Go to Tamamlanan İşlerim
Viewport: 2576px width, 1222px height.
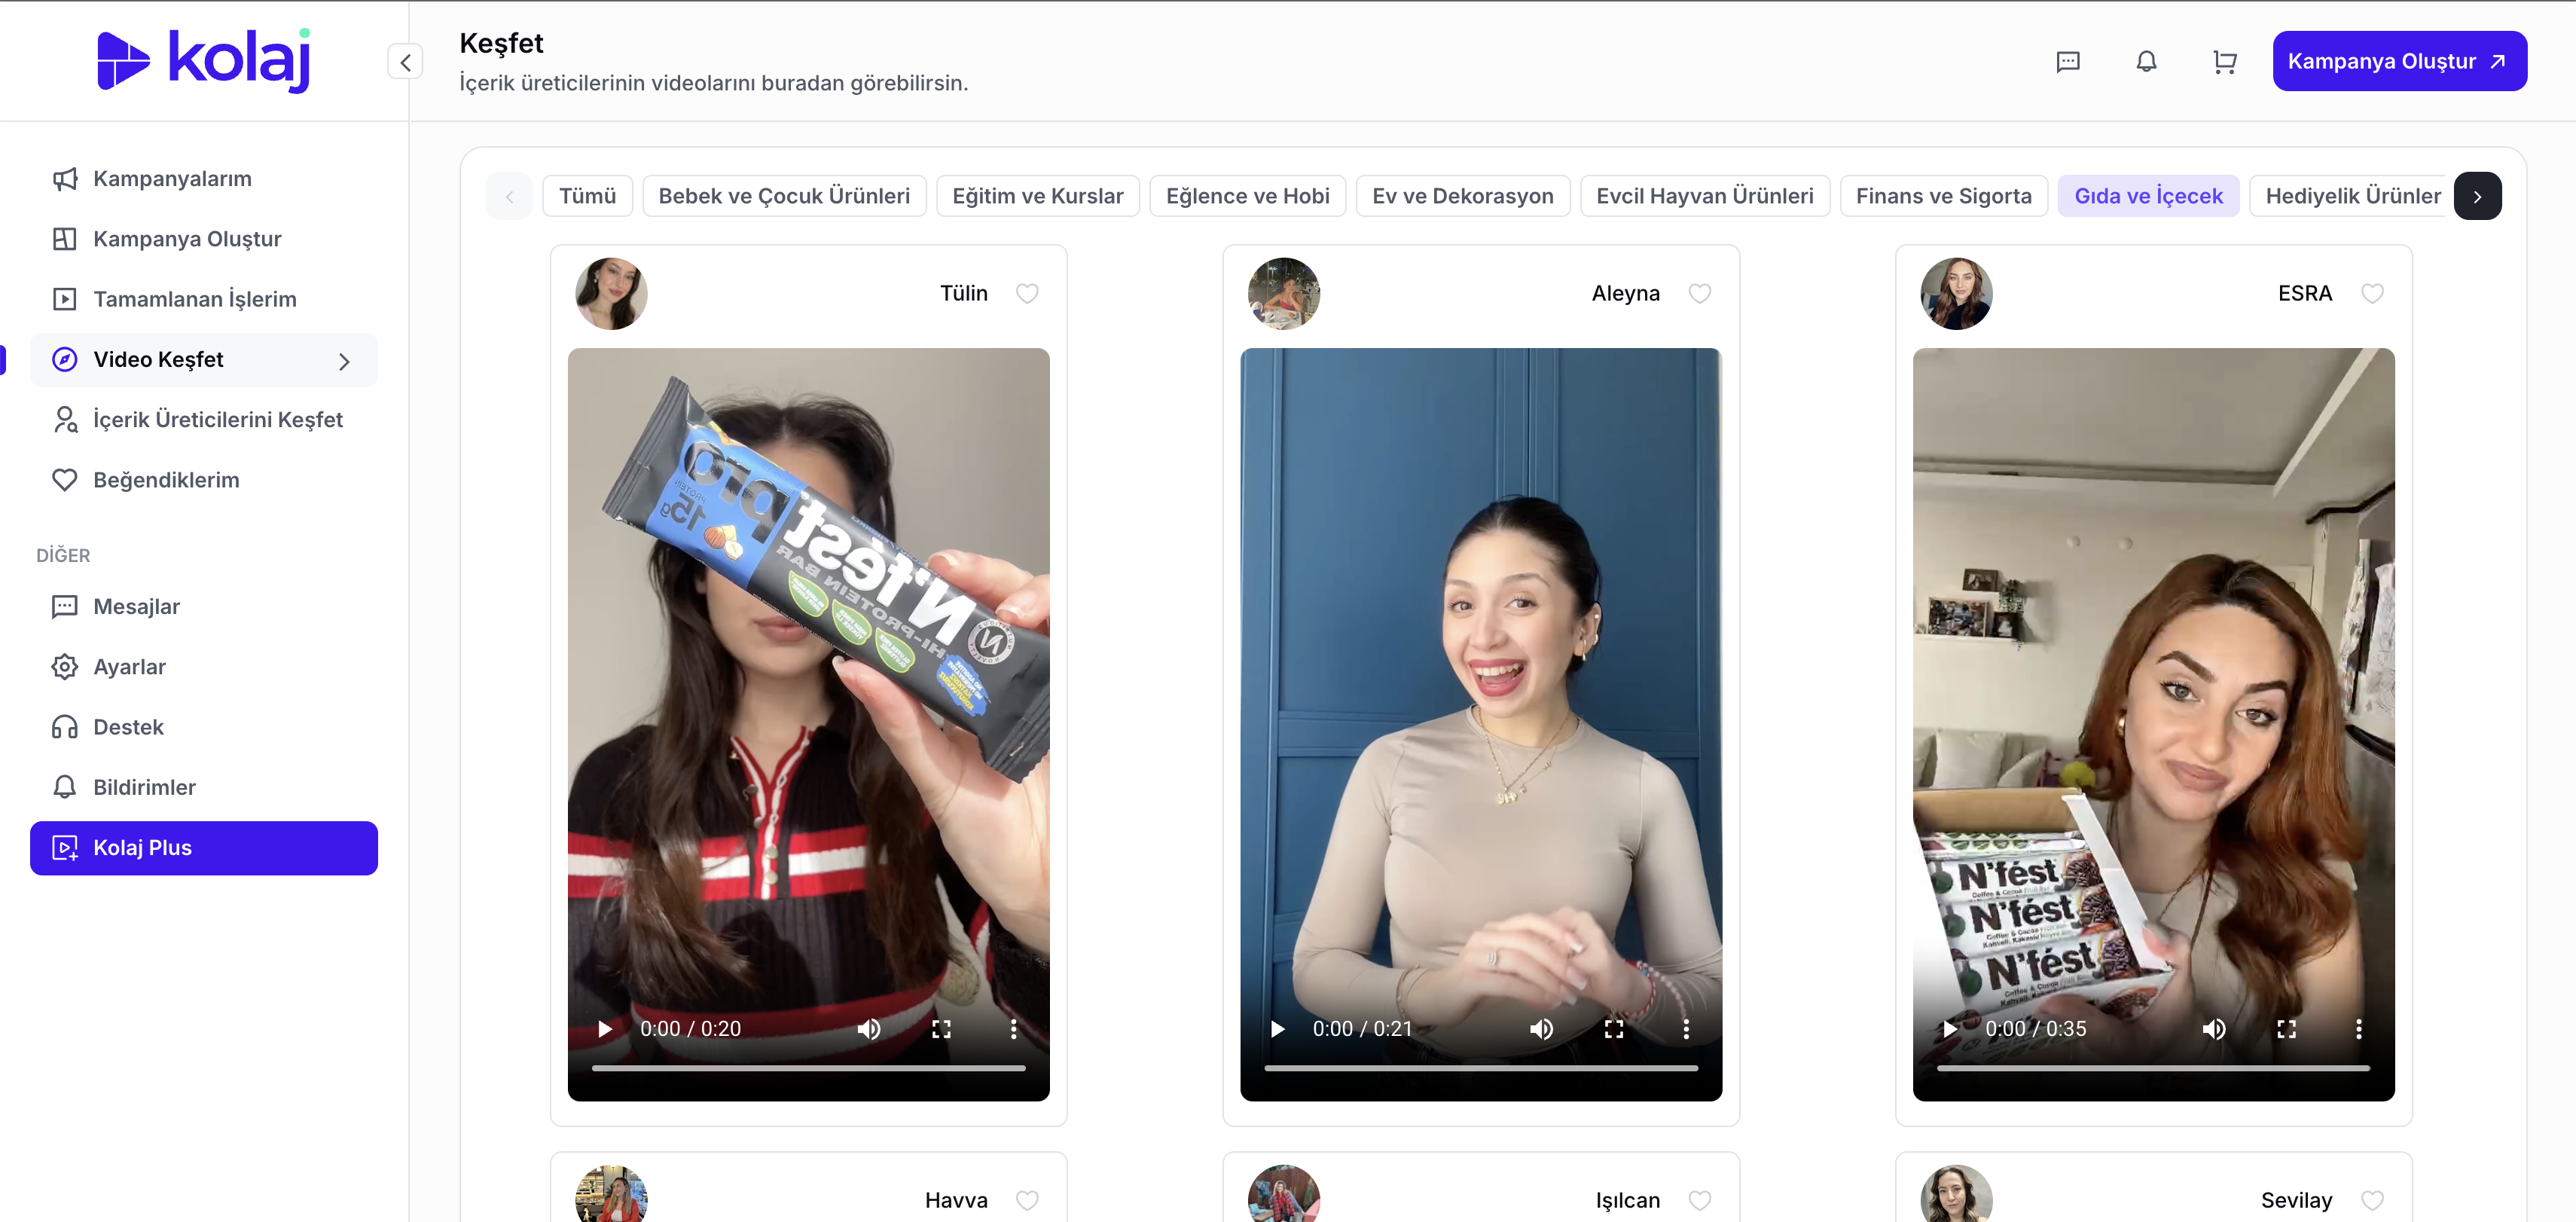pos(204,299)
